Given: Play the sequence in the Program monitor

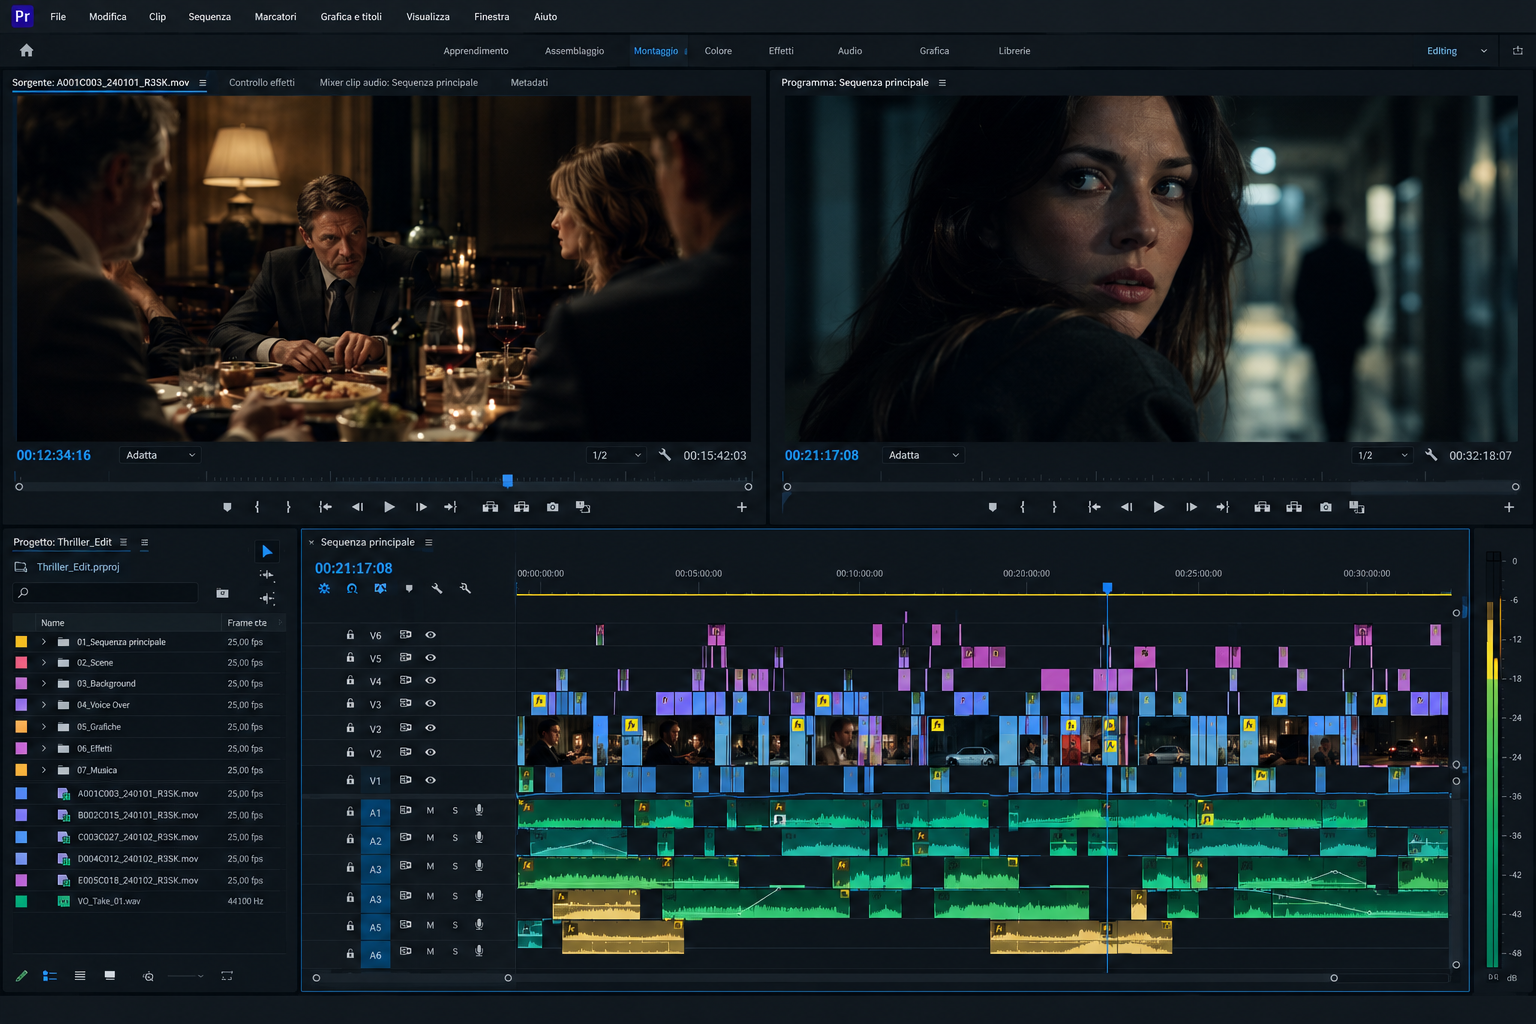Looking at the screenshot, I should click(1158, 507).
